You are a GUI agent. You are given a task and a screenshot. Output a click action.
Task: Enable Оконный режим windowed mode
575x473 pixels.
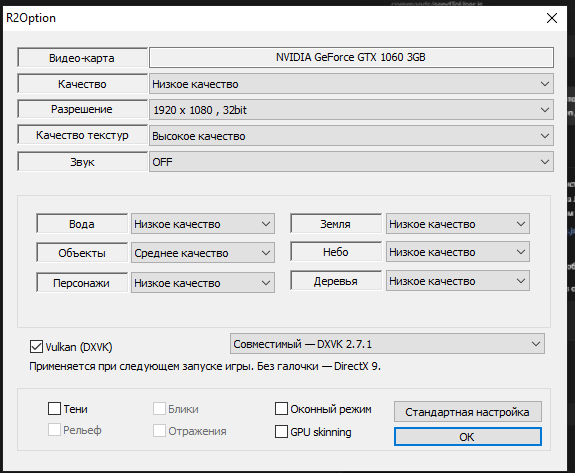tap(281, 408)
